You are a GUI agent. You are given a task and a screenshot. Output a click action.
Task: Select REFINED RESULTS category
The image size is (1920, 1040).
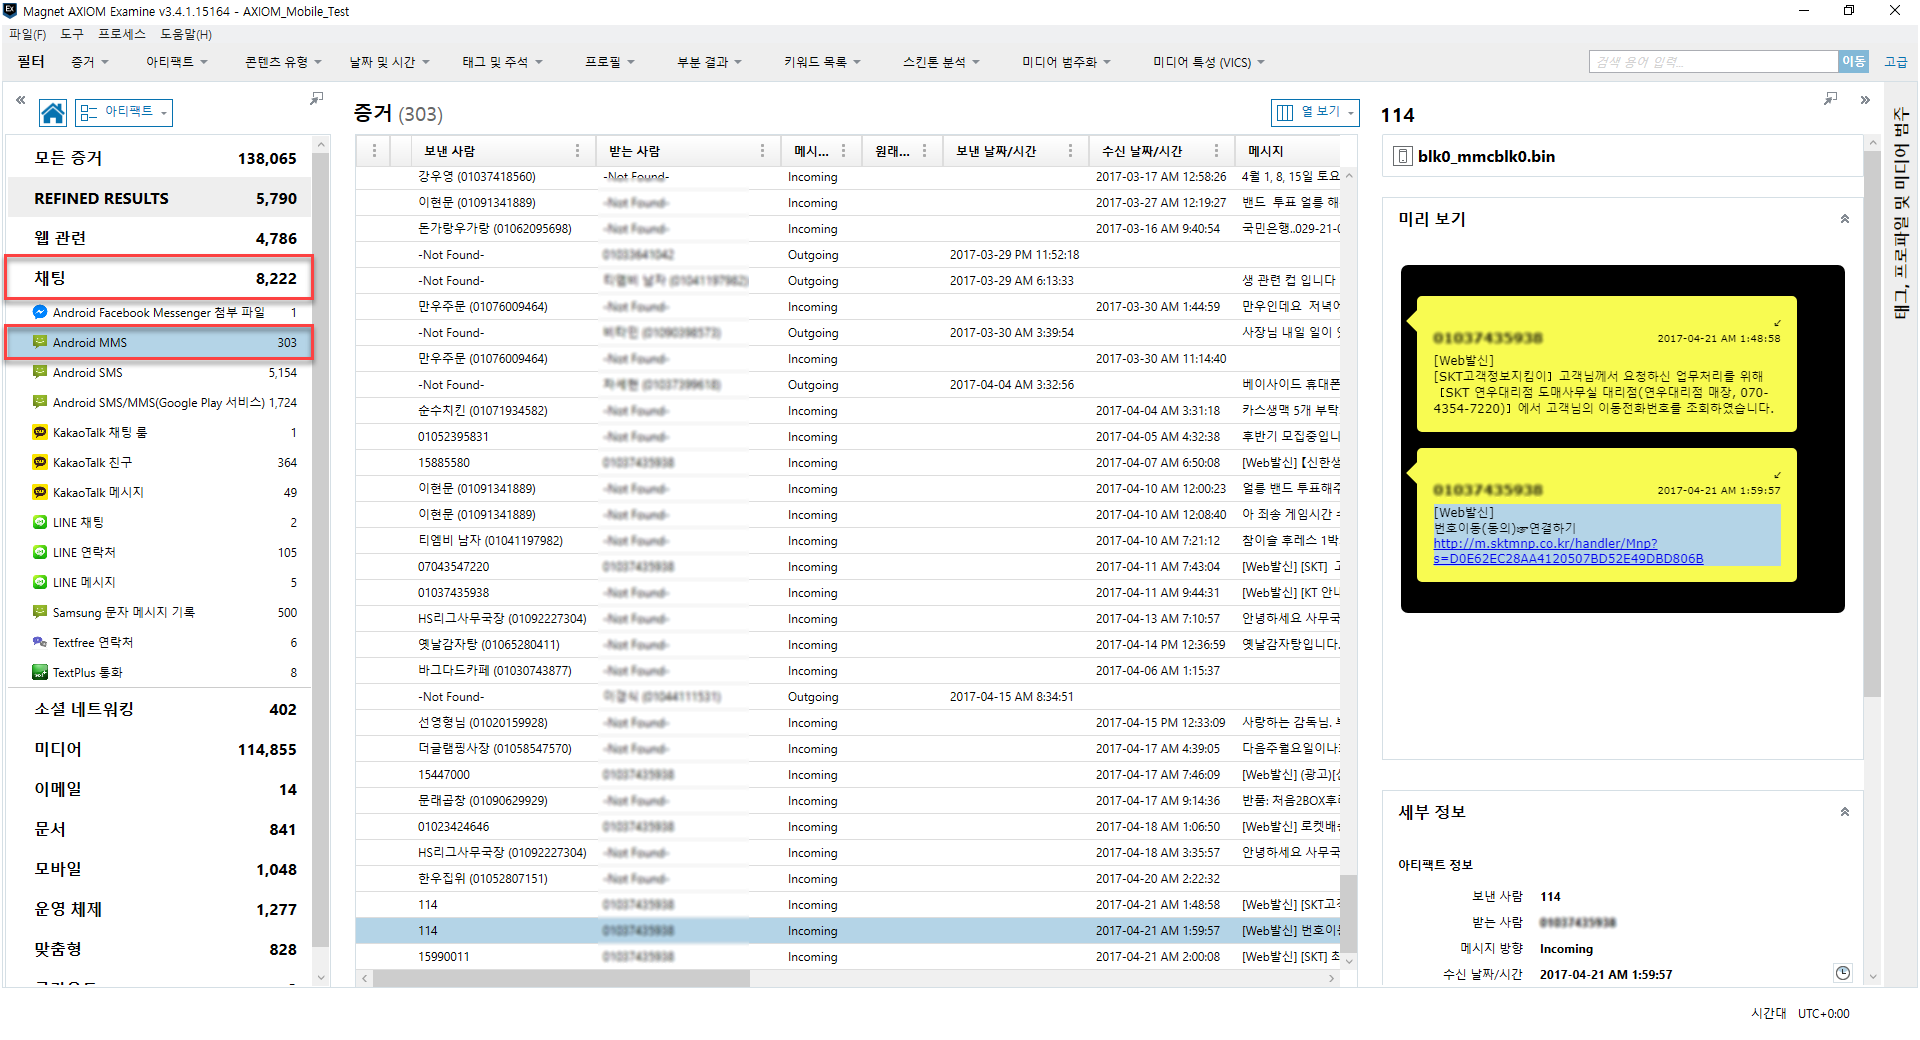click(x=160, y=198)
